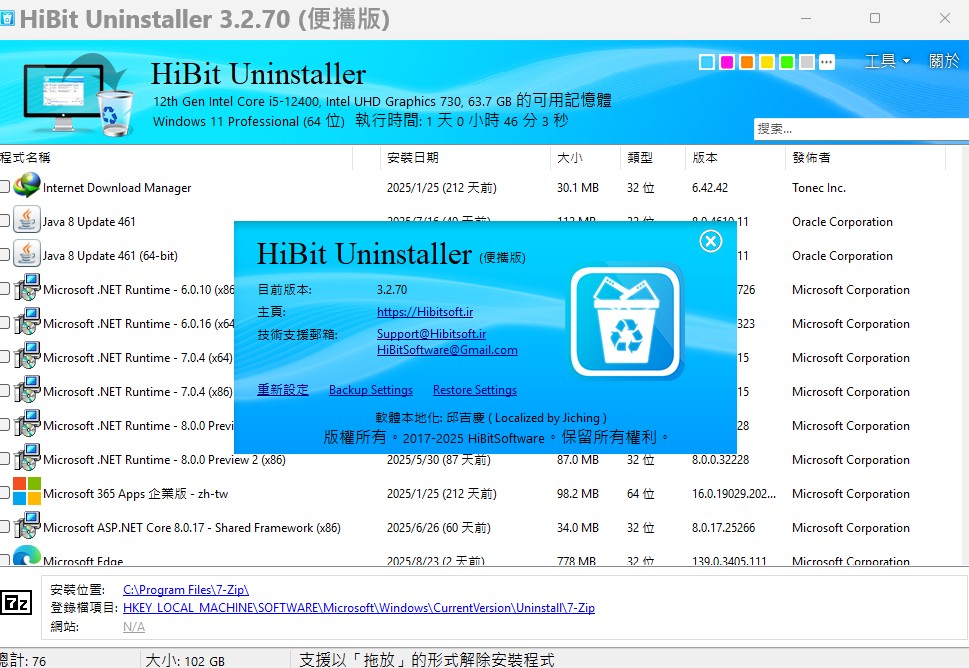Select Microsoft ASP.NET Core 8.0.17 row name
969x668 pixels.
(192, 528)
